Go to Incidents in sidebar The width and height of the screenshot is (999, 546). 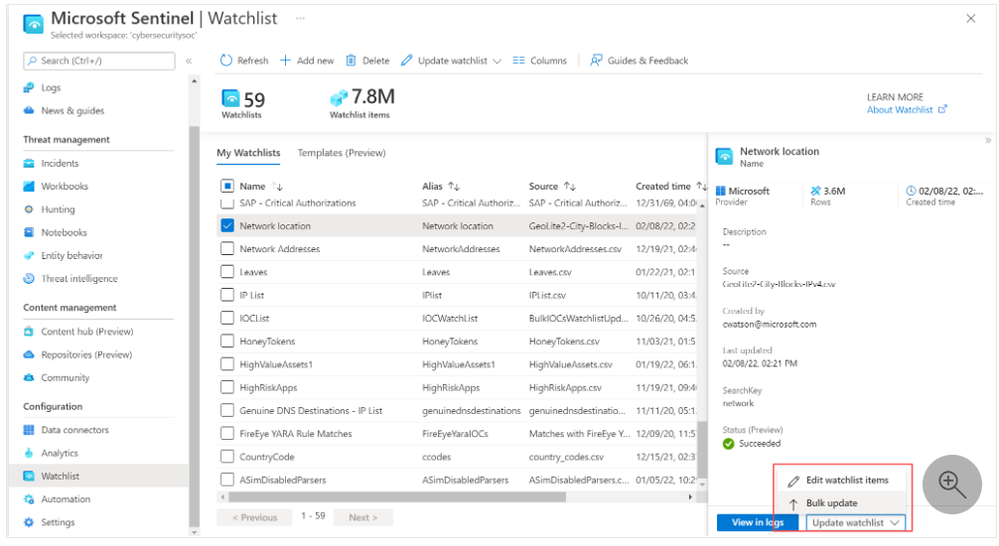(60, 163)
